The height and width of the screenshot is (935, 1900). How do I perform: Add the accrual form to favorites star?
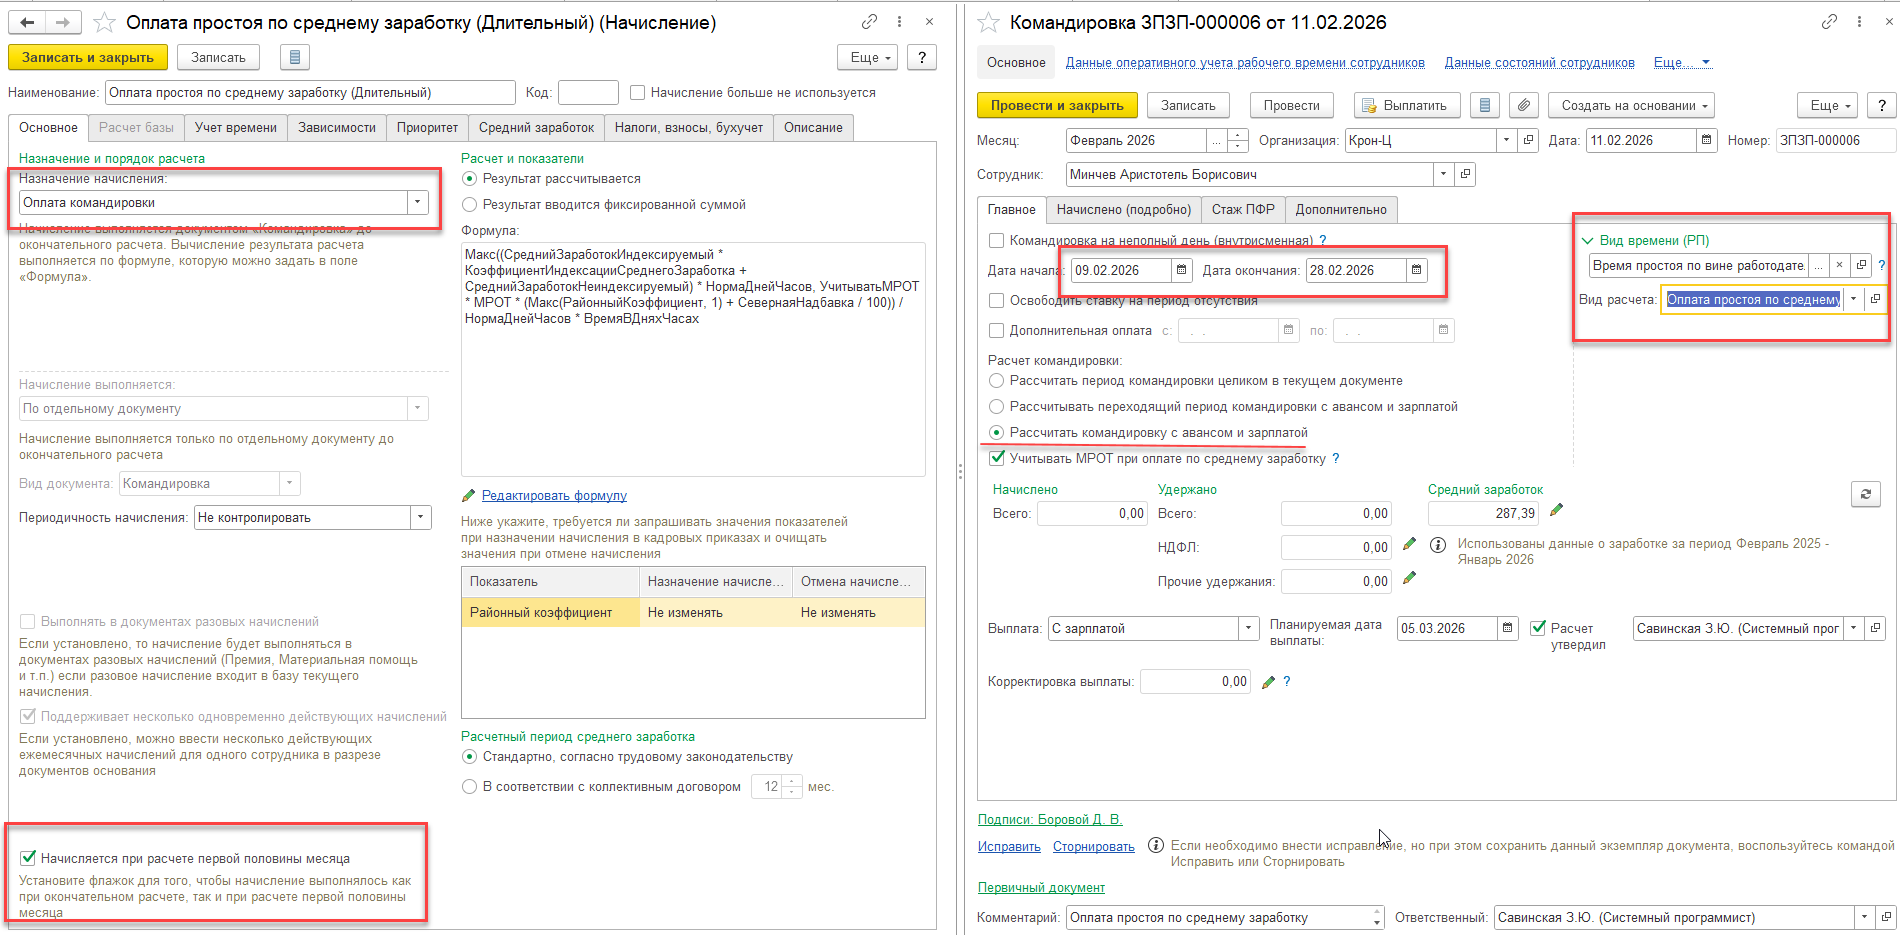click(x=104, y=22)
